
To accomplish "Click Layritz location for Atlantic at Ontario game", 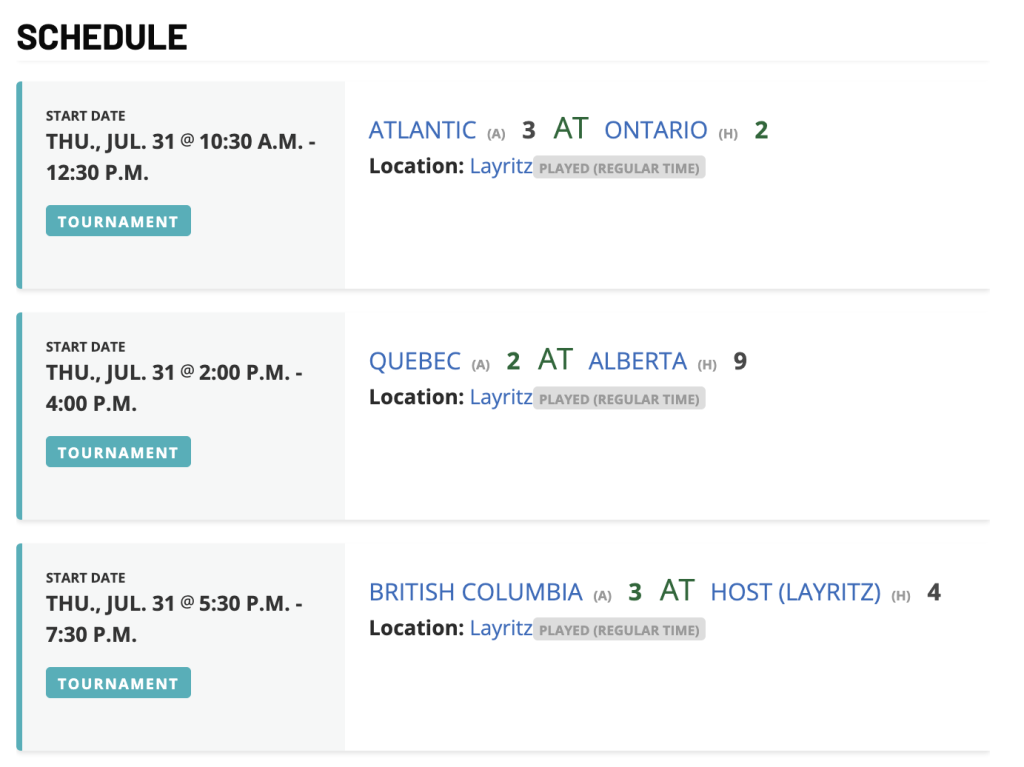I will tap(501, 166).
